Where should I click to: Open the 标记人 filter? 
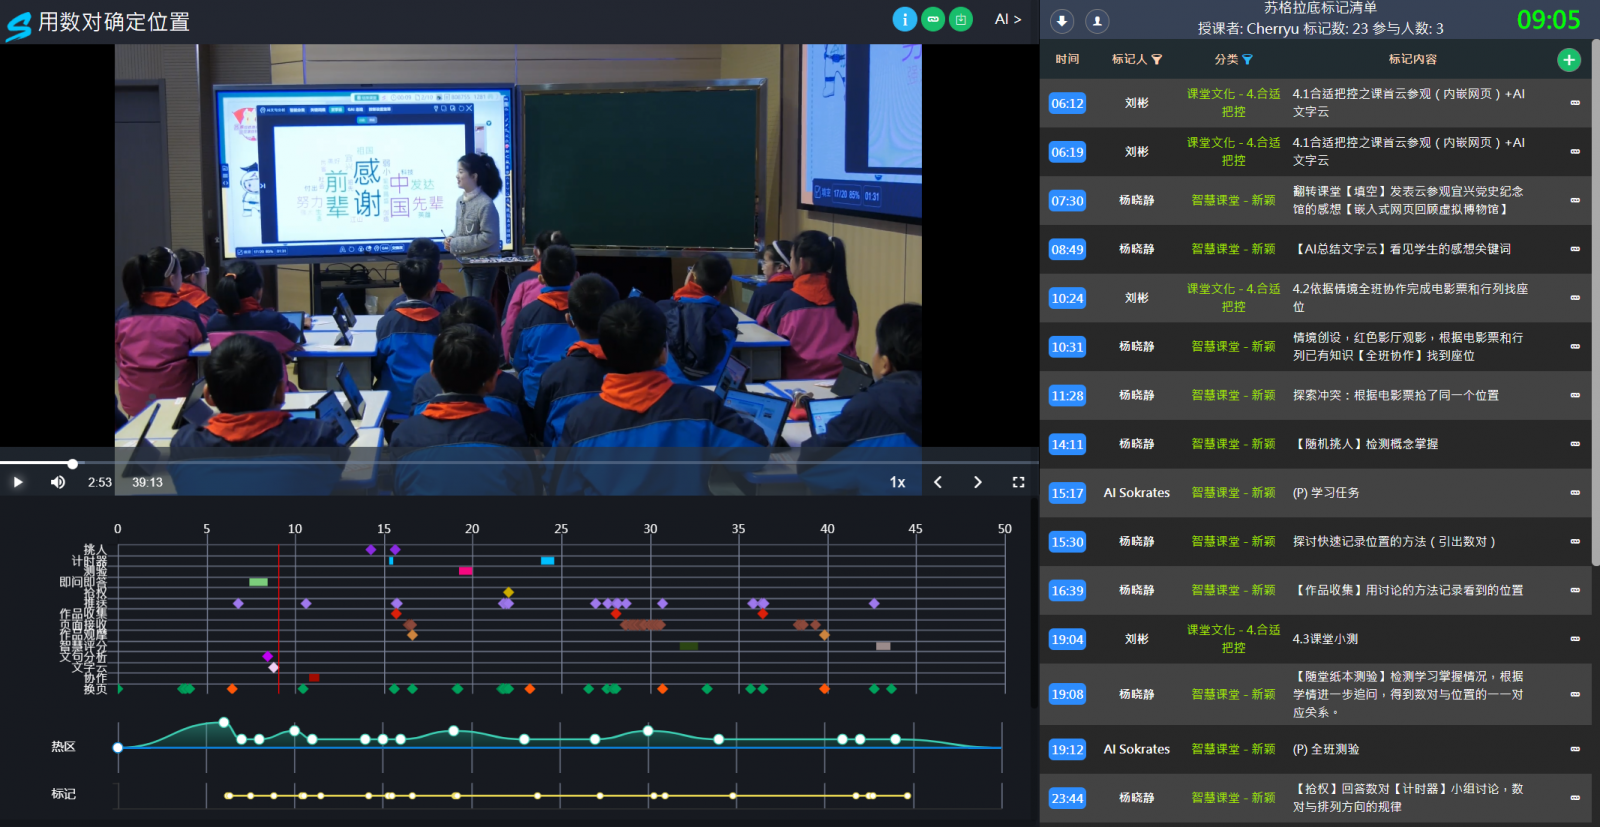1157,60
